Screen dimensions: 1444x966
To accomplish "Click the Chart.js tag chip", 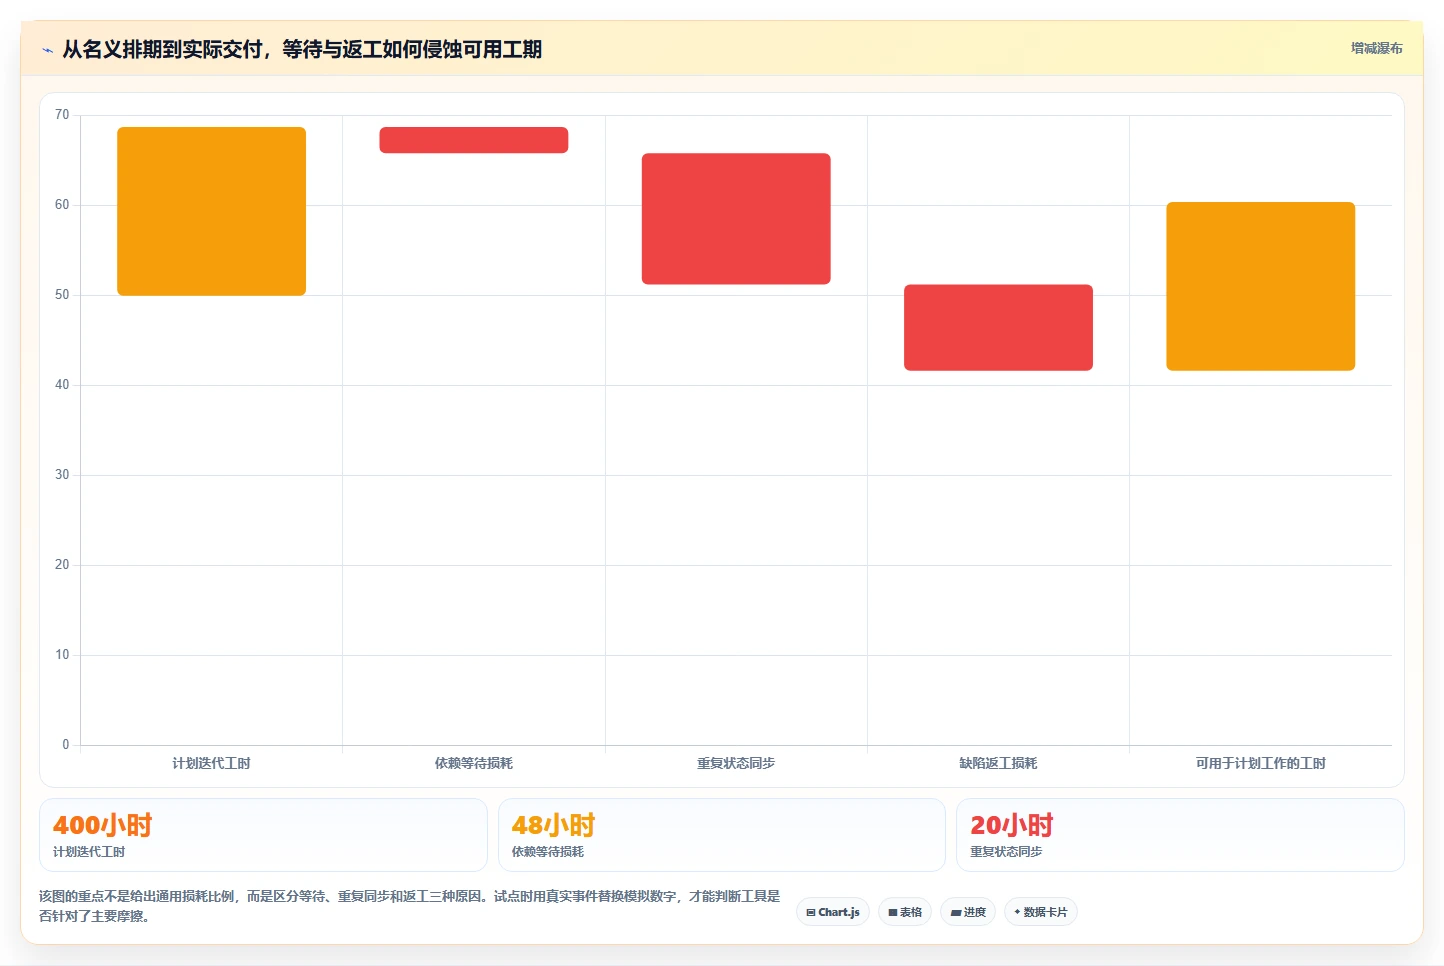I will (833, 912).
